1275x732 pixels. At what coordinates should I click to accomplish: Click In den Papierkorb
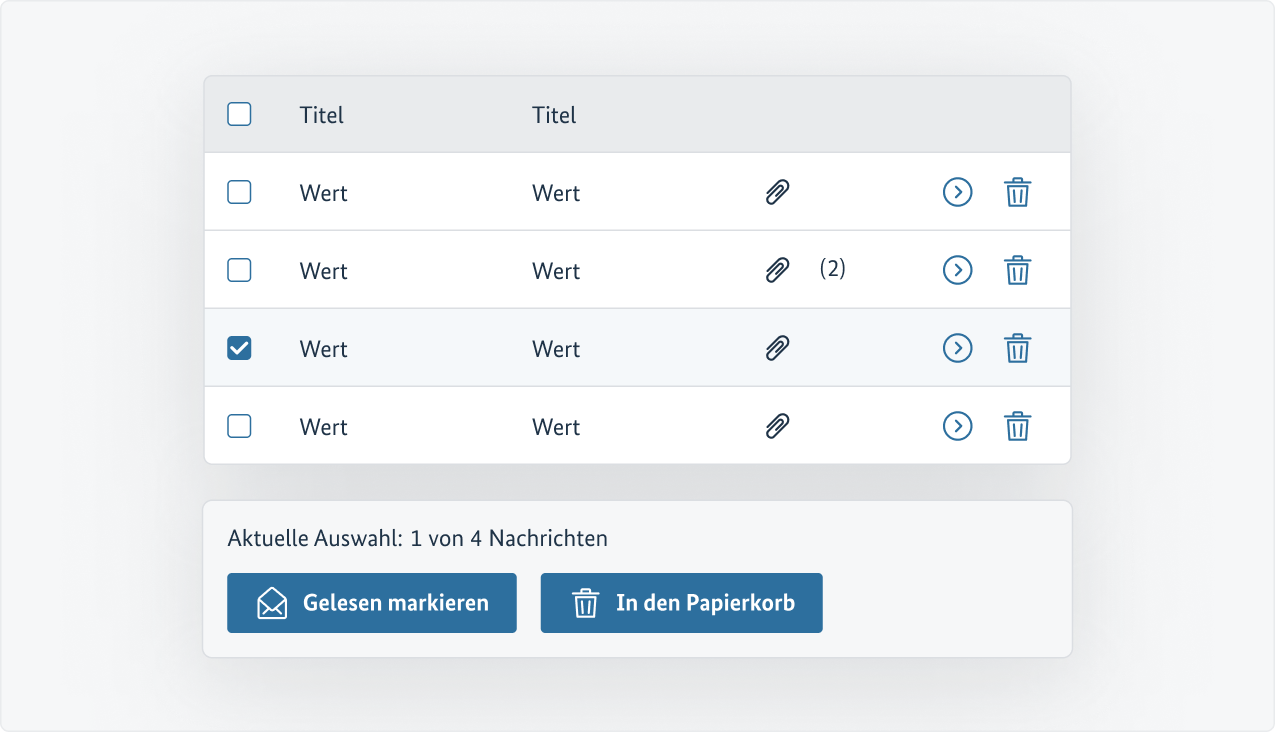coord(681,602)
